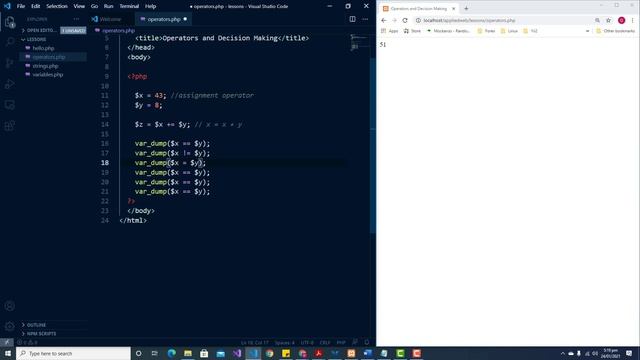Open Source Control view in activity bar

10,63
